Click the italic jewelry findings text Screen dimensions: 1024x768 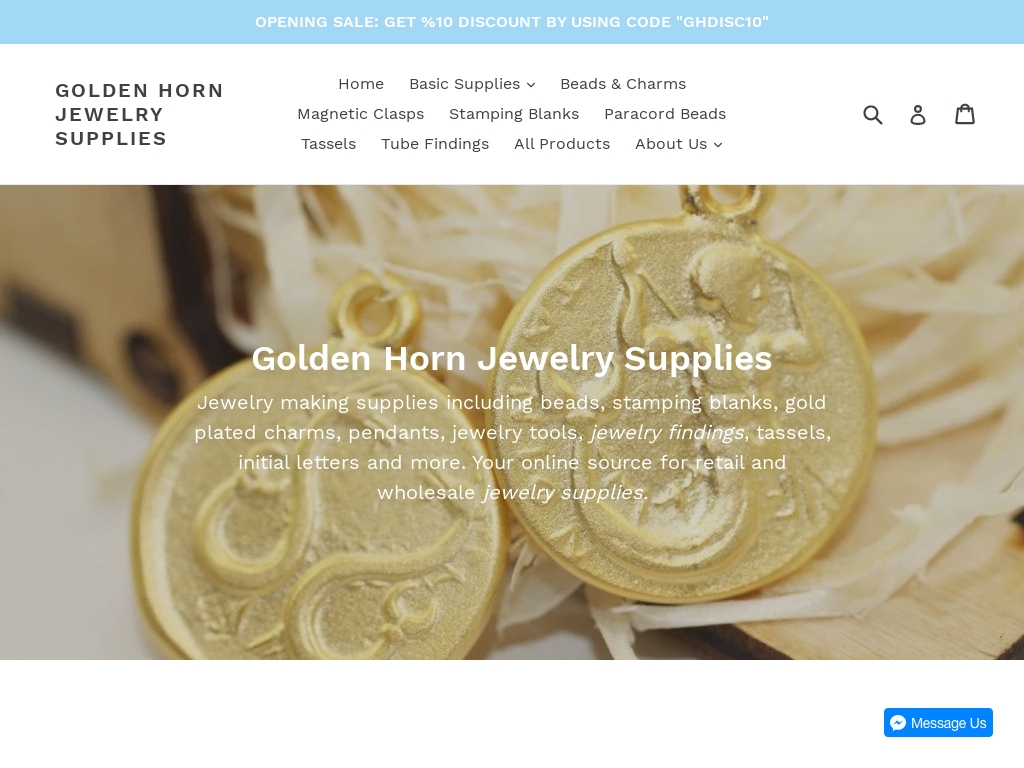(x=667, y=432)
